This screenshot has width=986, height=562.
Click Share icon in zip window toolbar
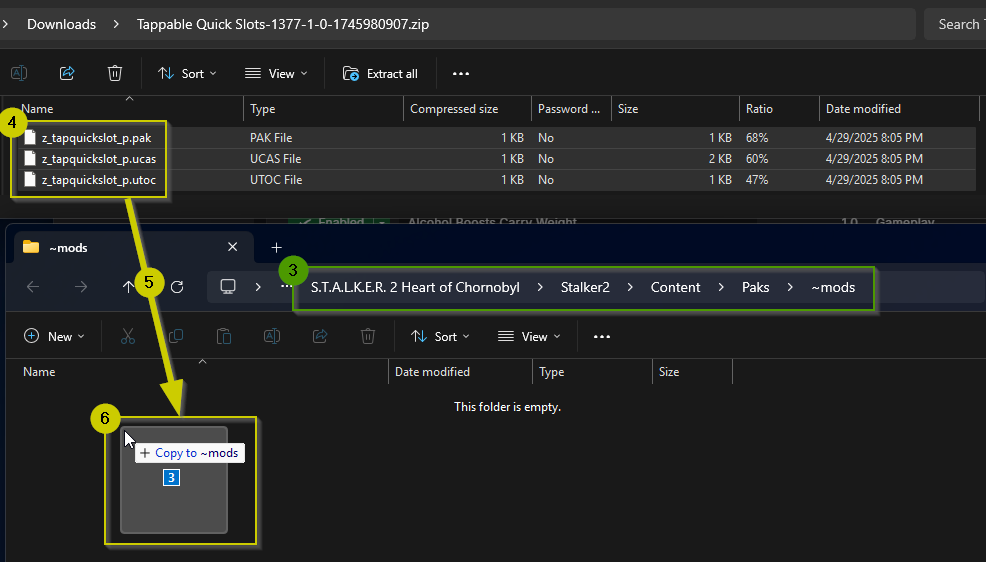(67, 74)
